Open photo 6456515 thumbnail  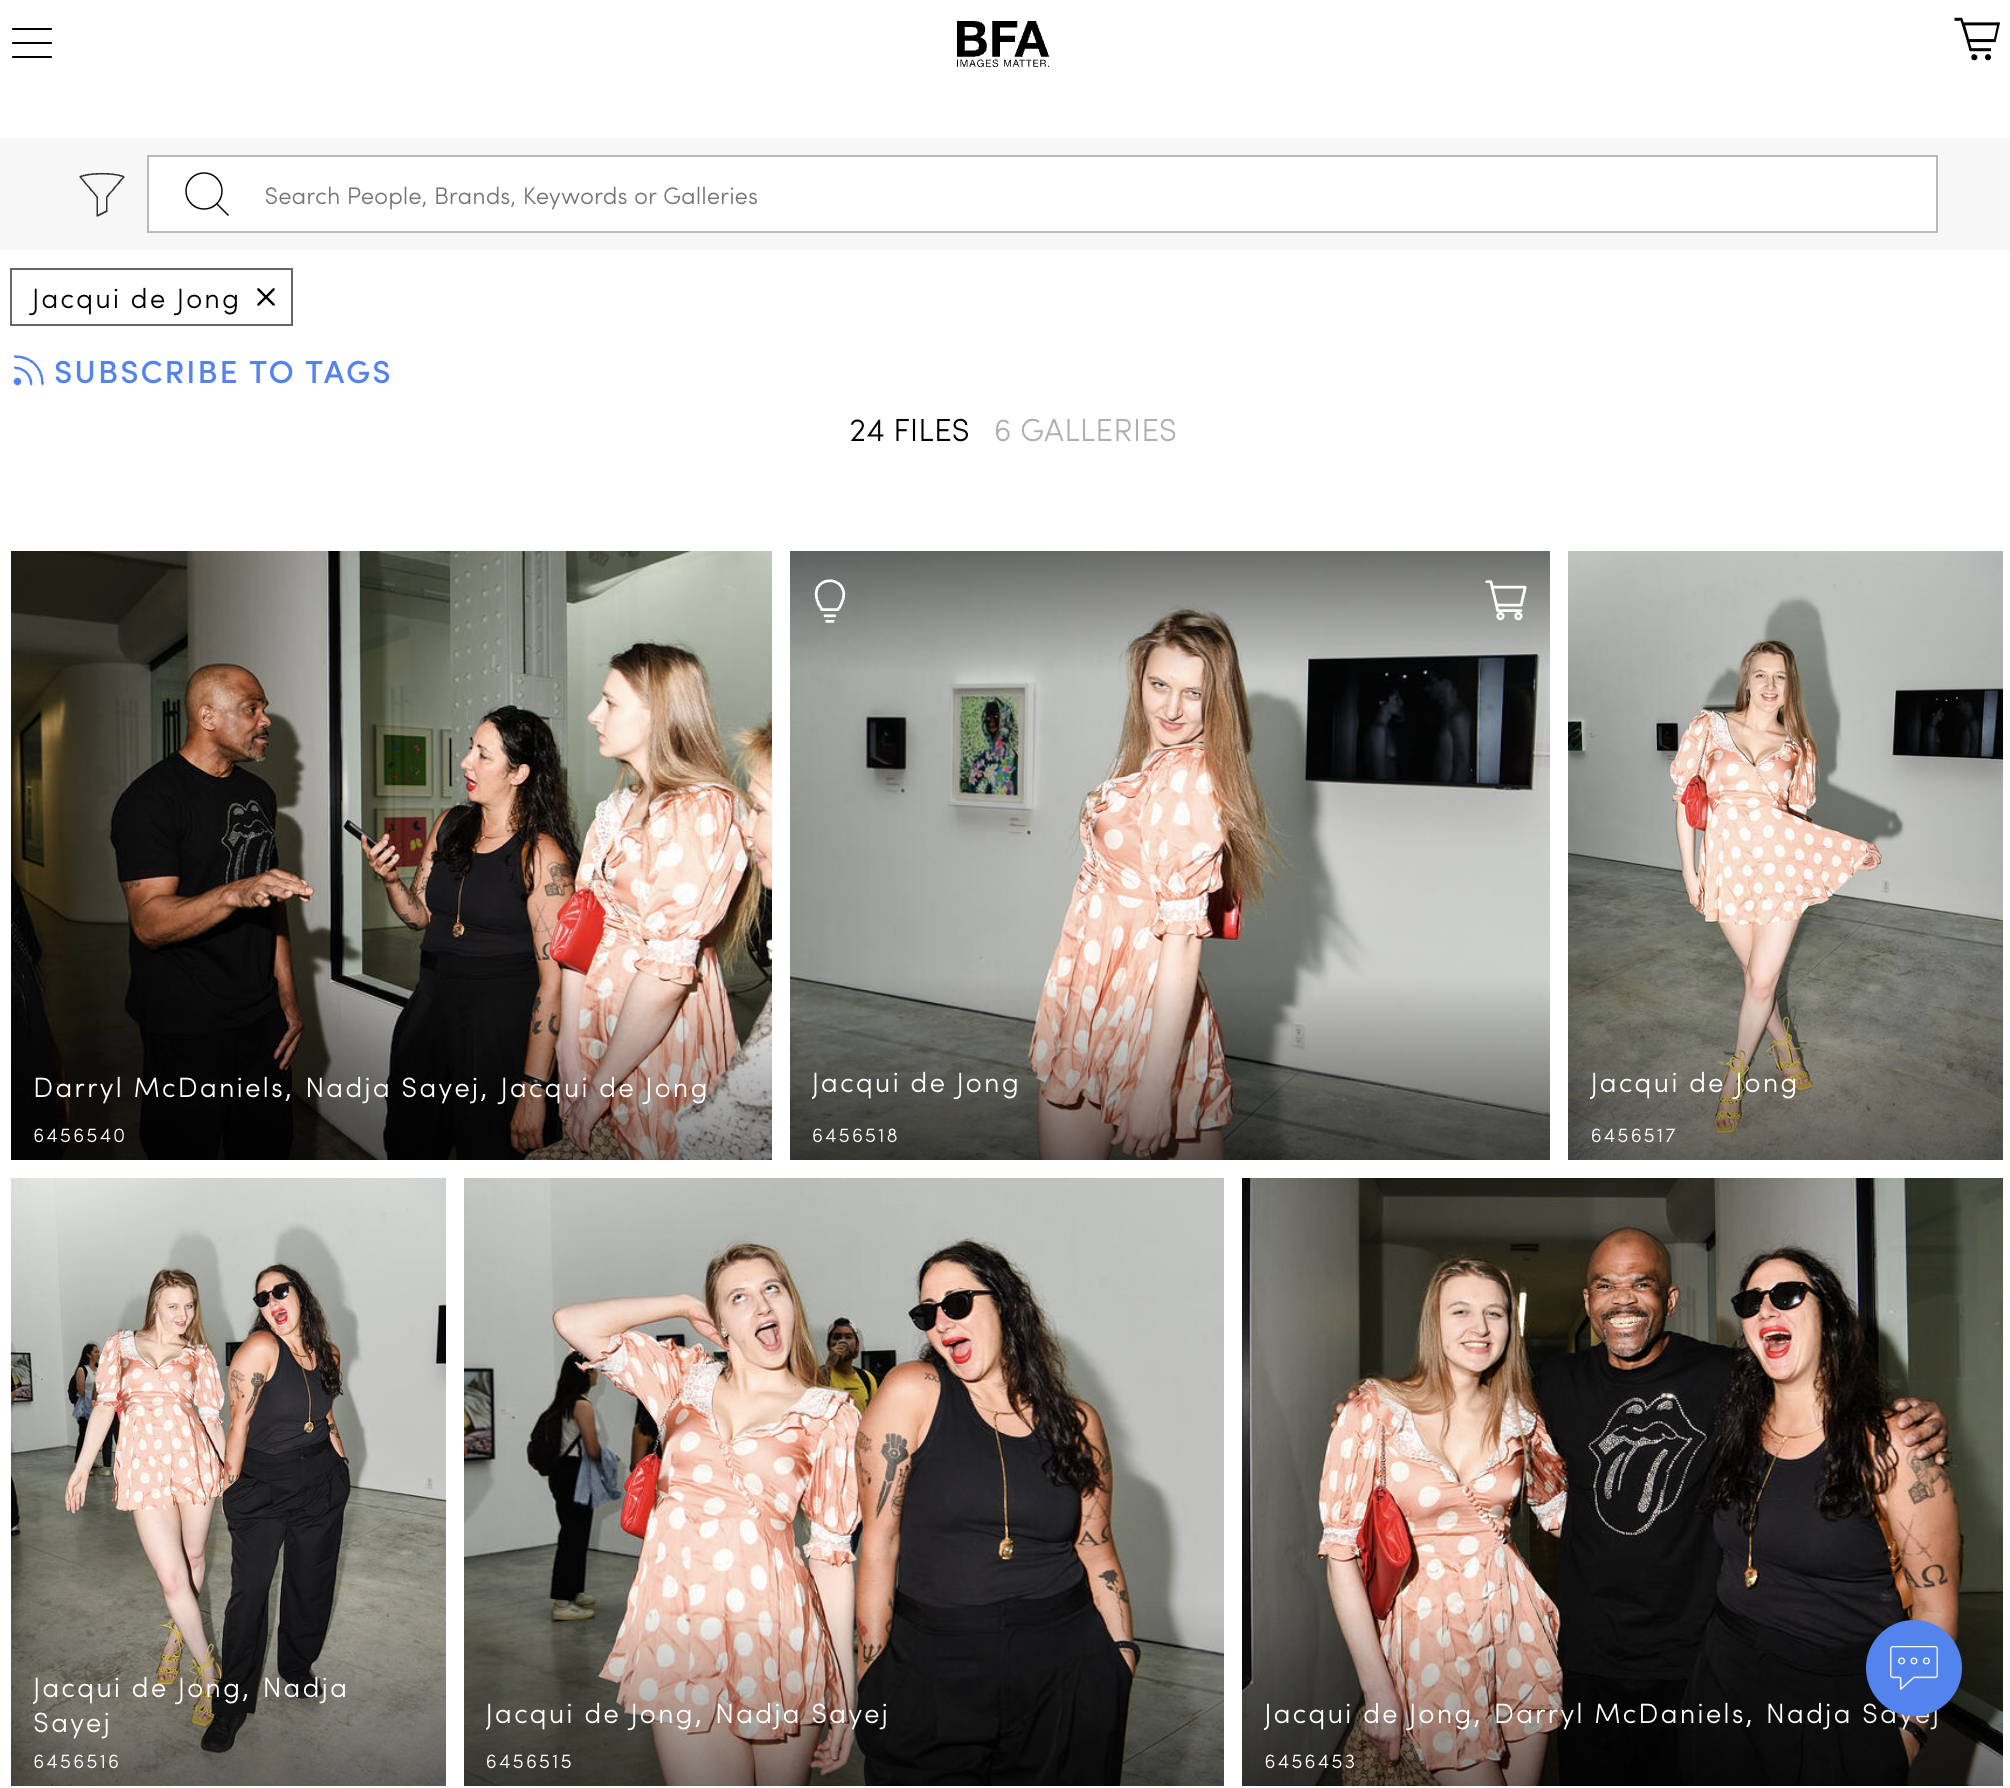pos(843,1480)
